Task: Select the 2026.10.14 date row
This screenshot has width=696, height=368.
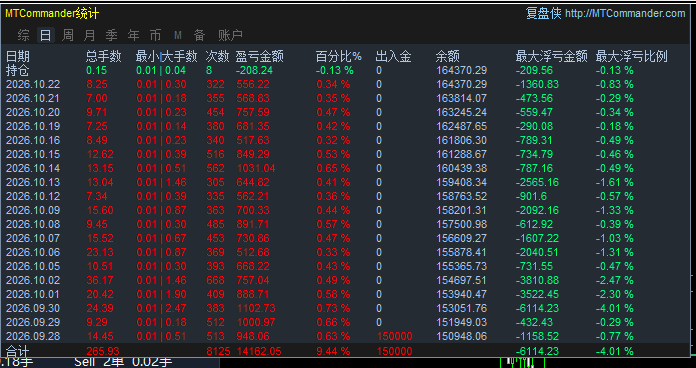Action: coord(32,168)
